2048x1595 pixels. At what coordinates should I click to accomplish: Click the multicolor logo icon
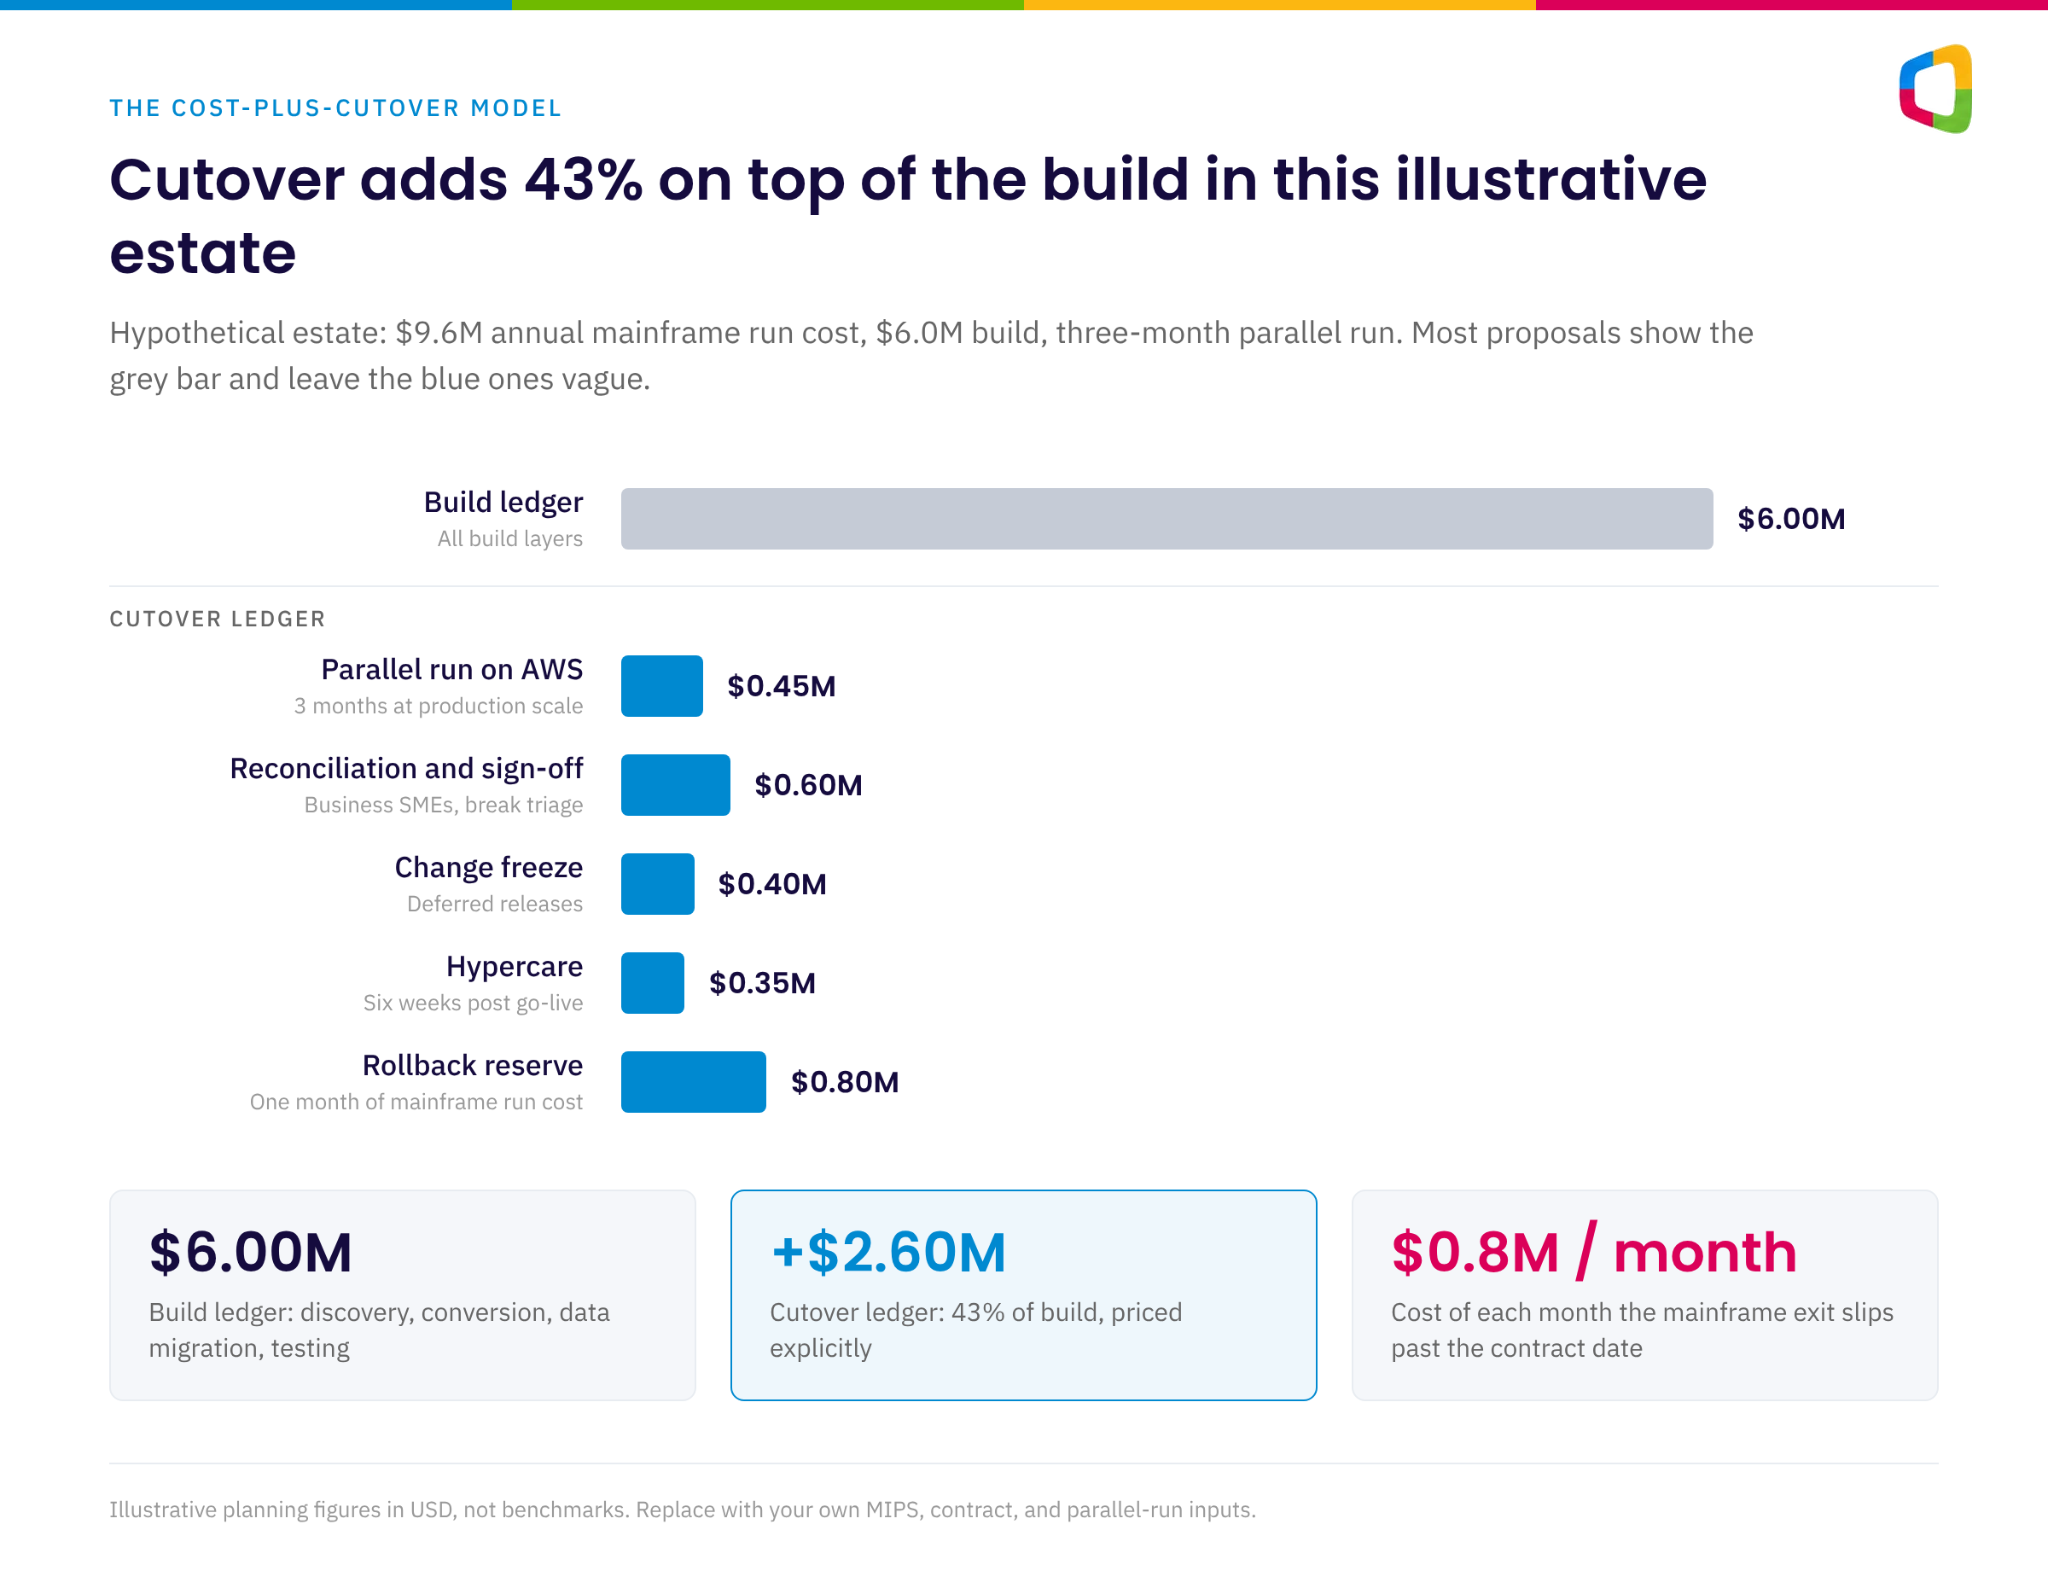click(x=1936, y=89)
